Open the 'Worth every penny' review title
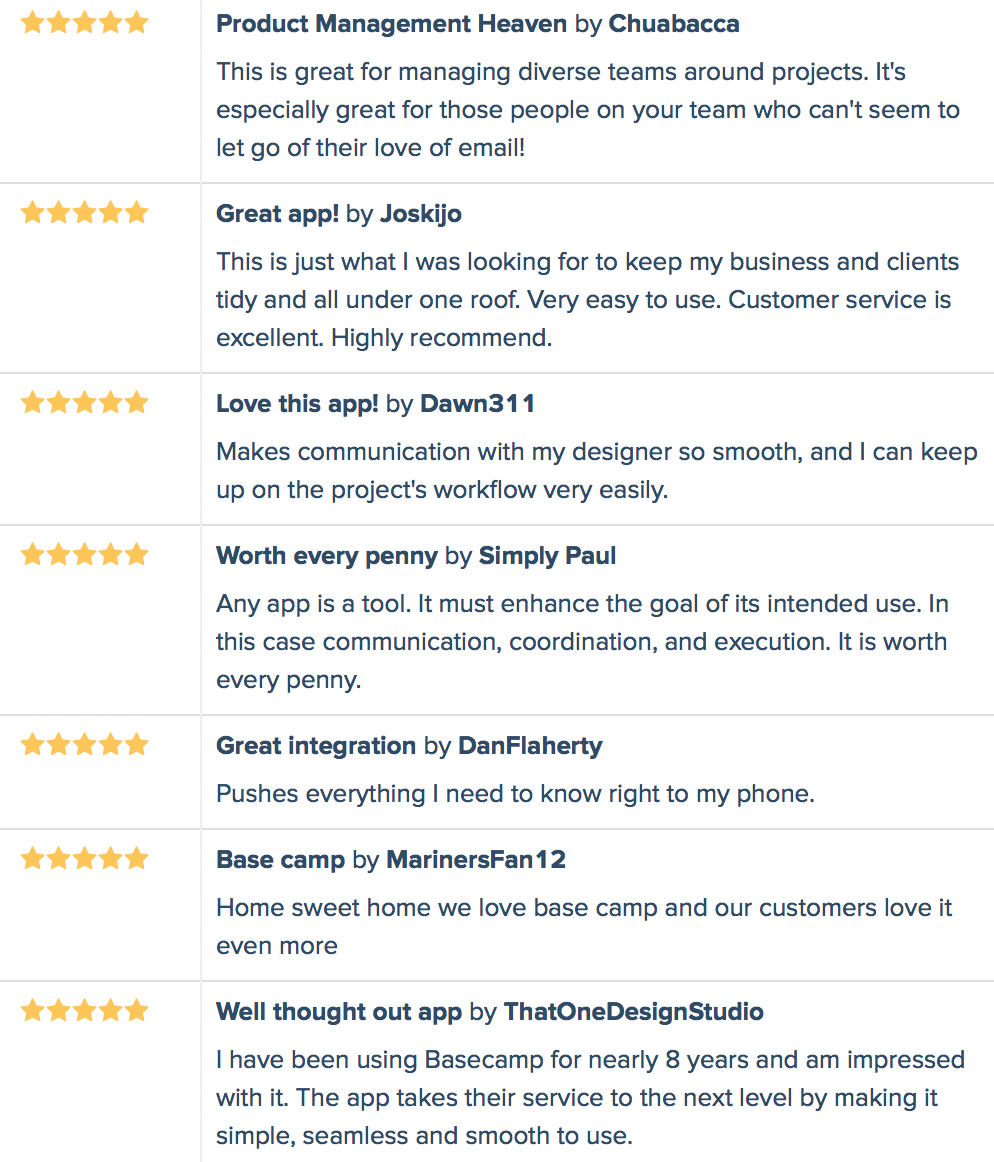The image size is (994, 1162). point(327,556)
